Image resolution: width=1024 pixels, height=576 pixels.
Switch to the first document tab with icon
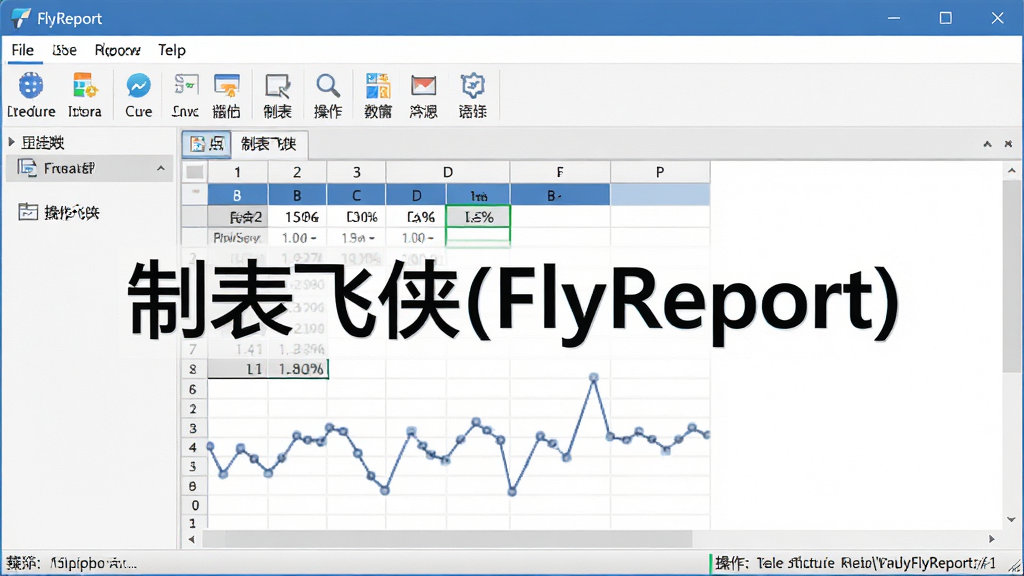[206, 144]
